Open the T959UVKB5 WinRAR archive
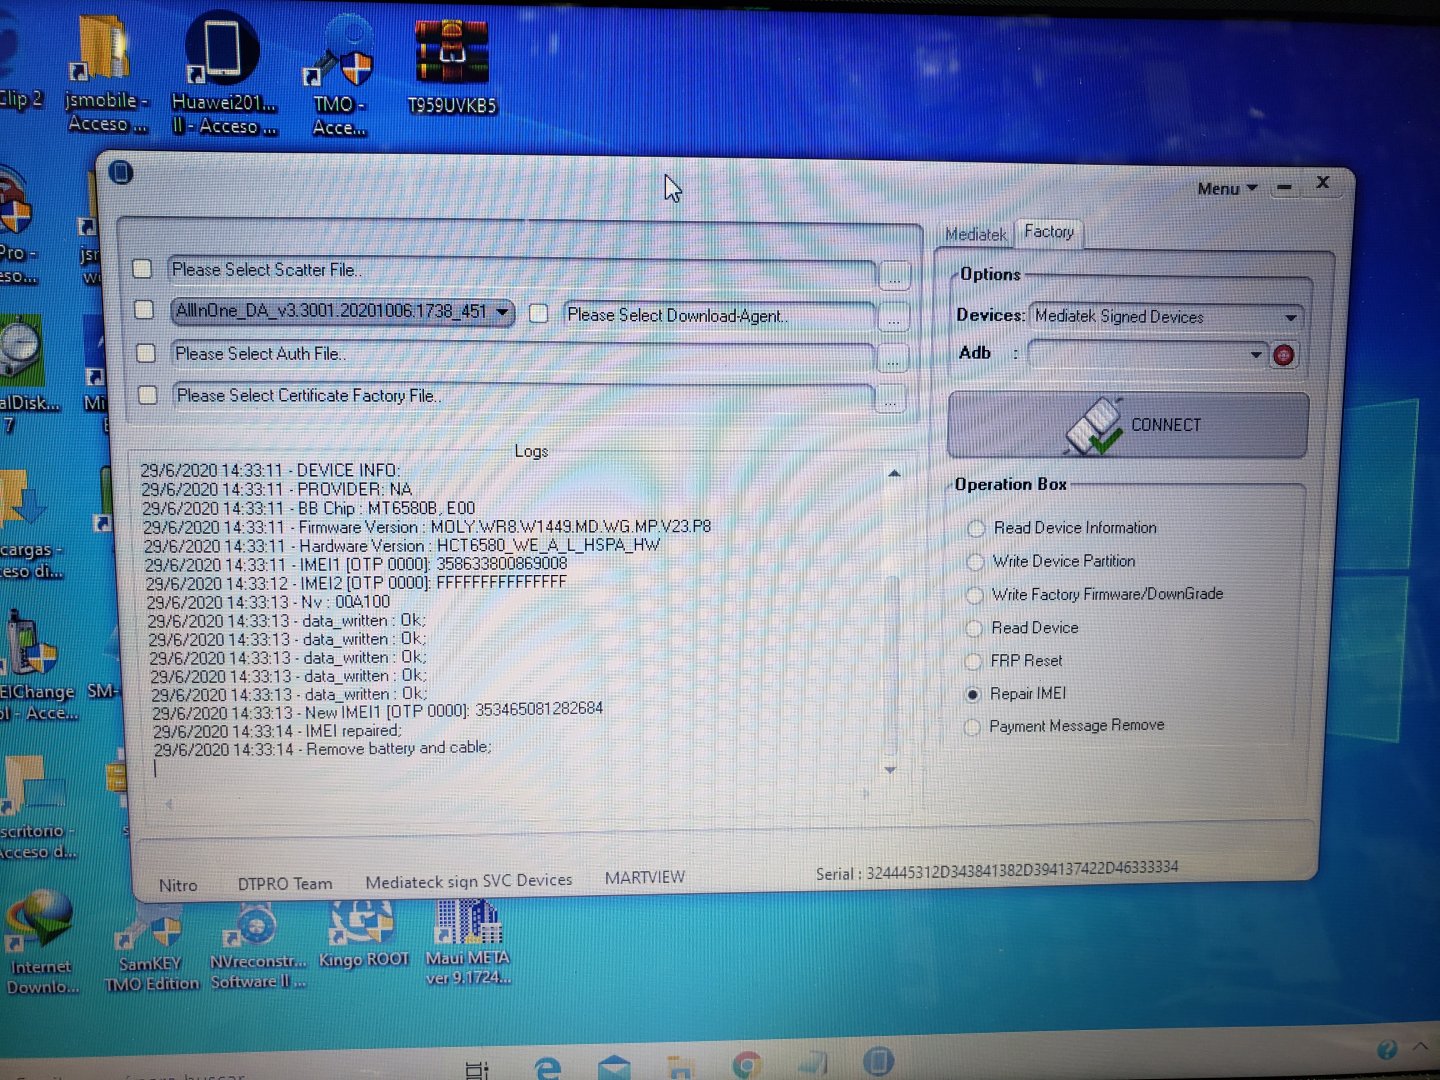 (451, 65)
